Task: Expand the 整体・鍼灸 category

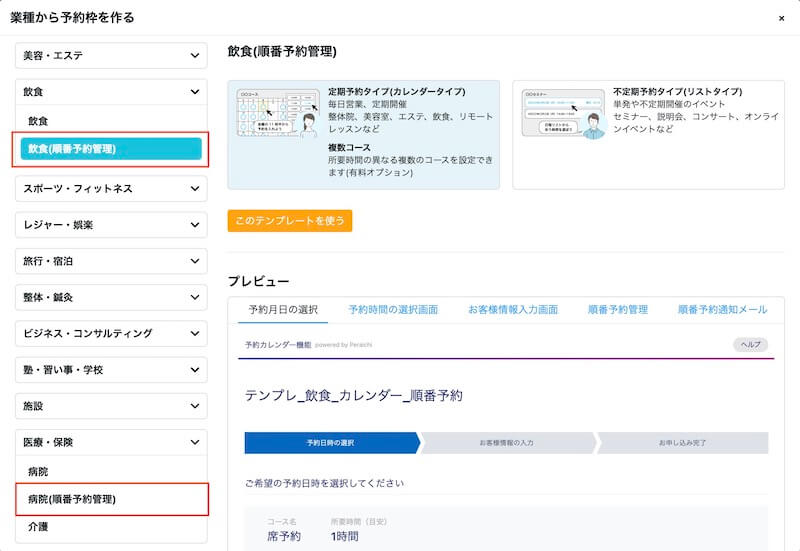Action: 111,297
